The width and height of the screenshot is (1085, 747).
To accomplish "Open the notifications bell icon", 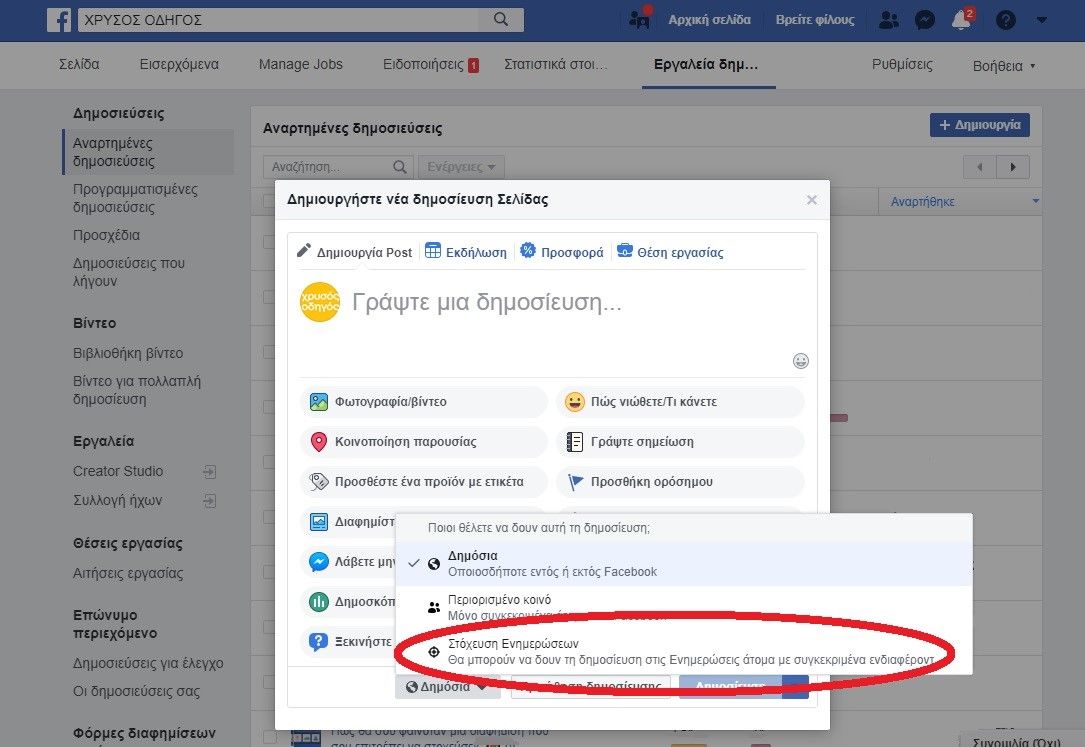I will [961, 20].
